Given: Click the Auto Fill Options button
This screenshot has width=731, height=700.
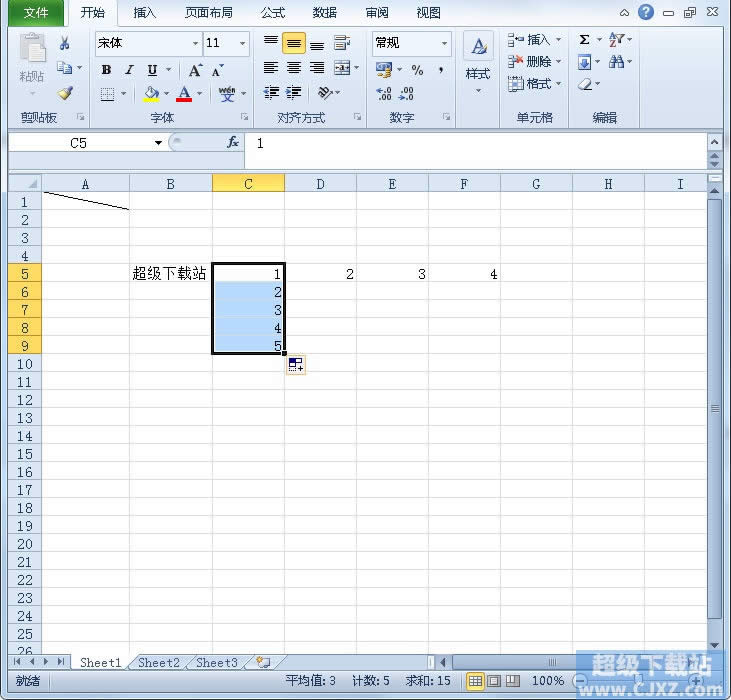Looking at the screenshot, I should click(296, 364).
